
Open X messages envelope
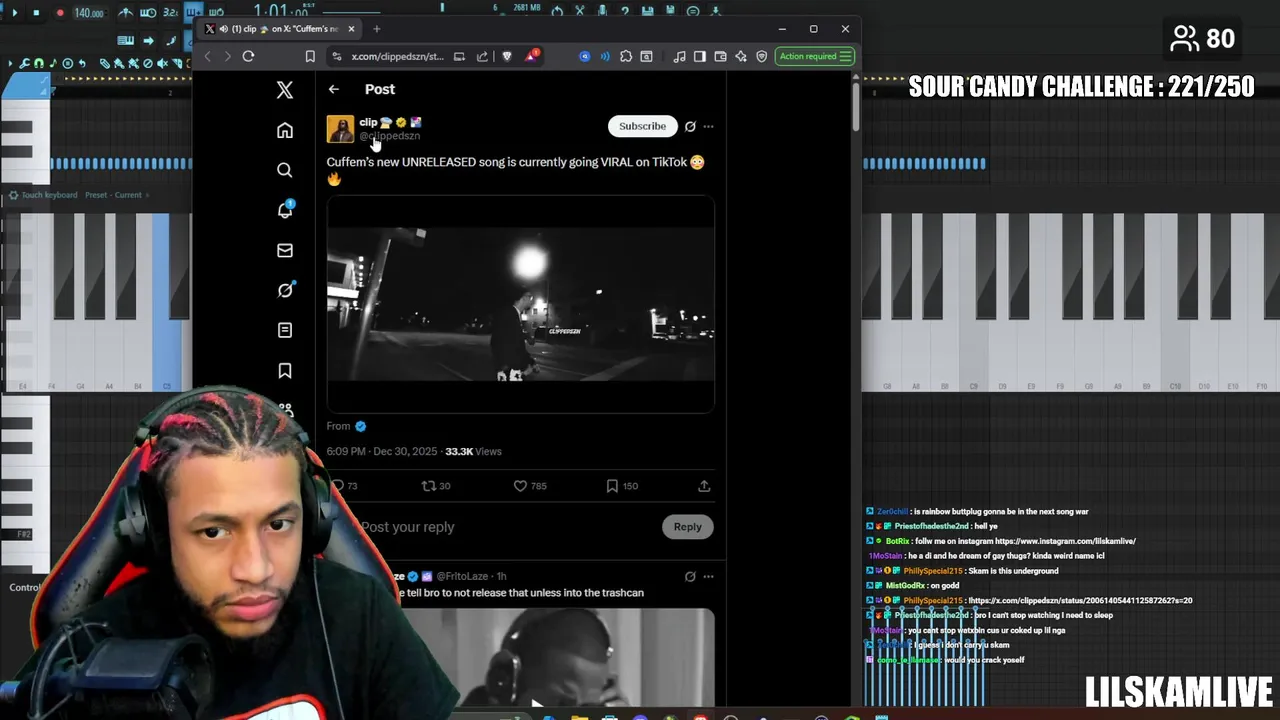[x=285, y=250]
